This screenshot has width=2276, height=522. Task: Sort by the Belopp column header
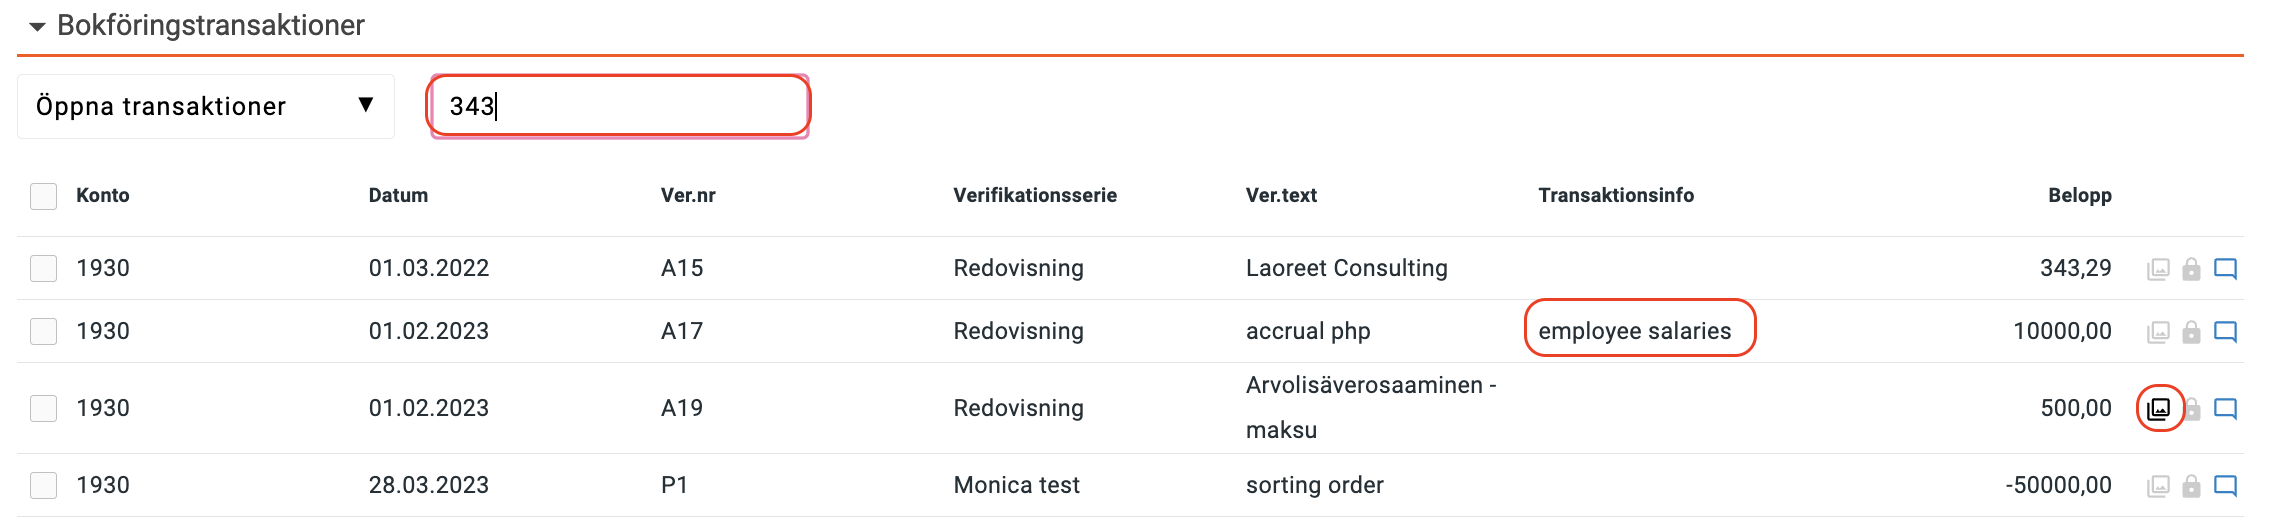tap(2079, 195)
